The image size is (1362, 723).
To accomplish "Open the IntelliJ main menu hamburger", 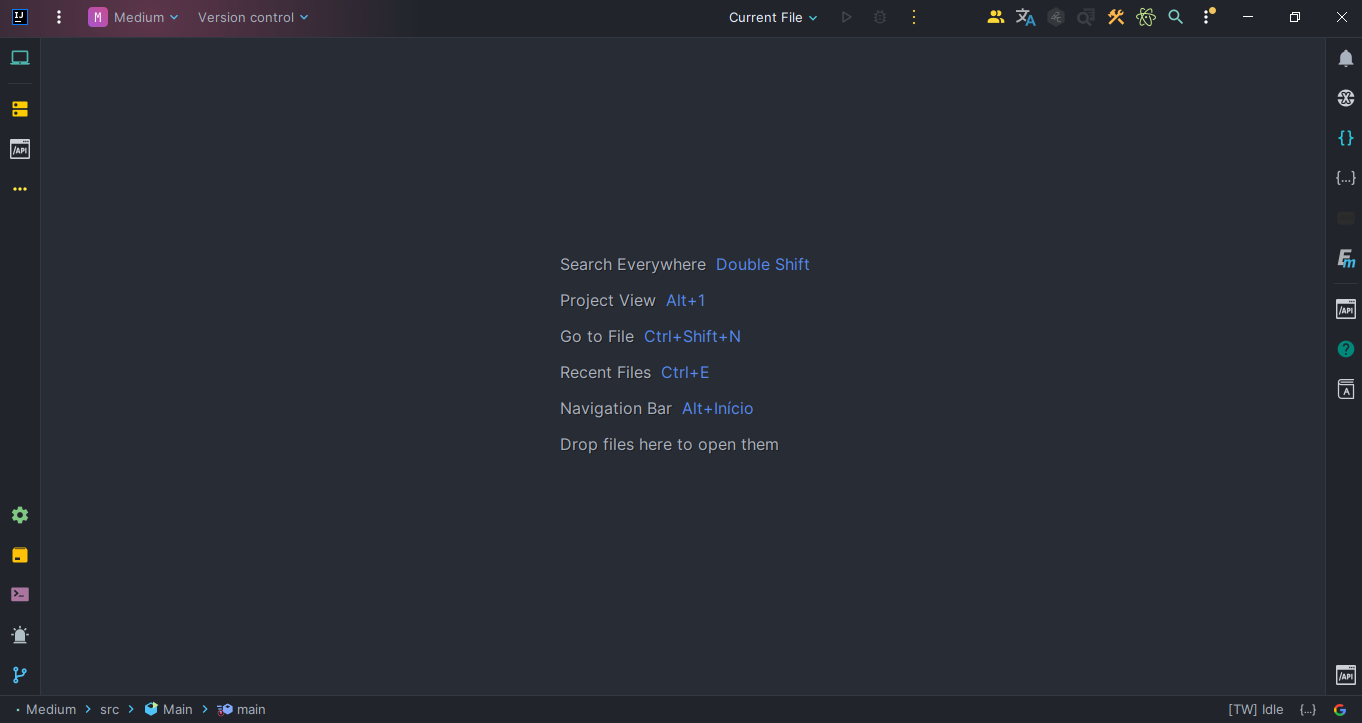I will point(59,17).
